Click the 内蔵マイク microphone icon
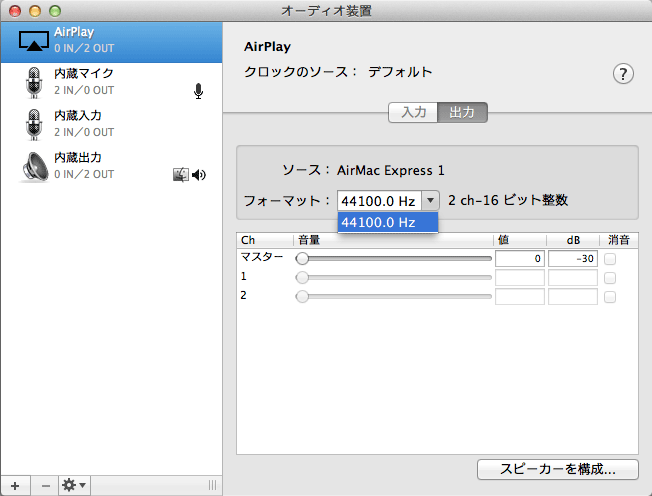 (x=34, y=83)
